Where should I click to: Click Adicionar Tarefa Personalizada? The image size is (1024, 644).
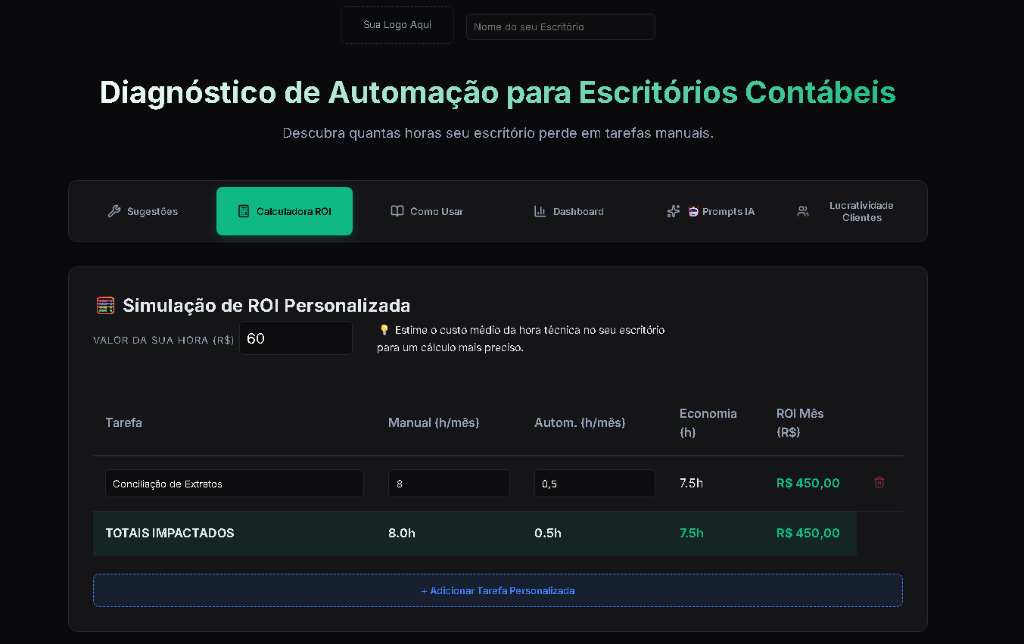click(x=497, y=590)
